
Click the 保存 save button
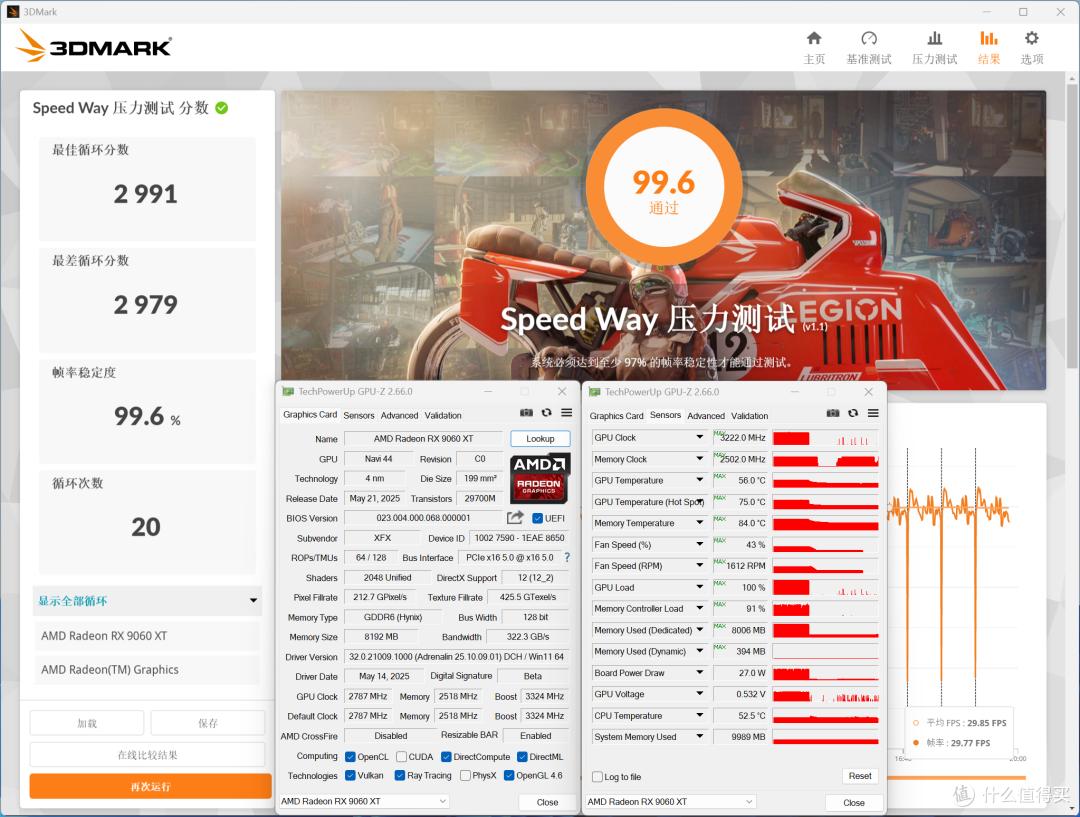[x=208, y=723]
